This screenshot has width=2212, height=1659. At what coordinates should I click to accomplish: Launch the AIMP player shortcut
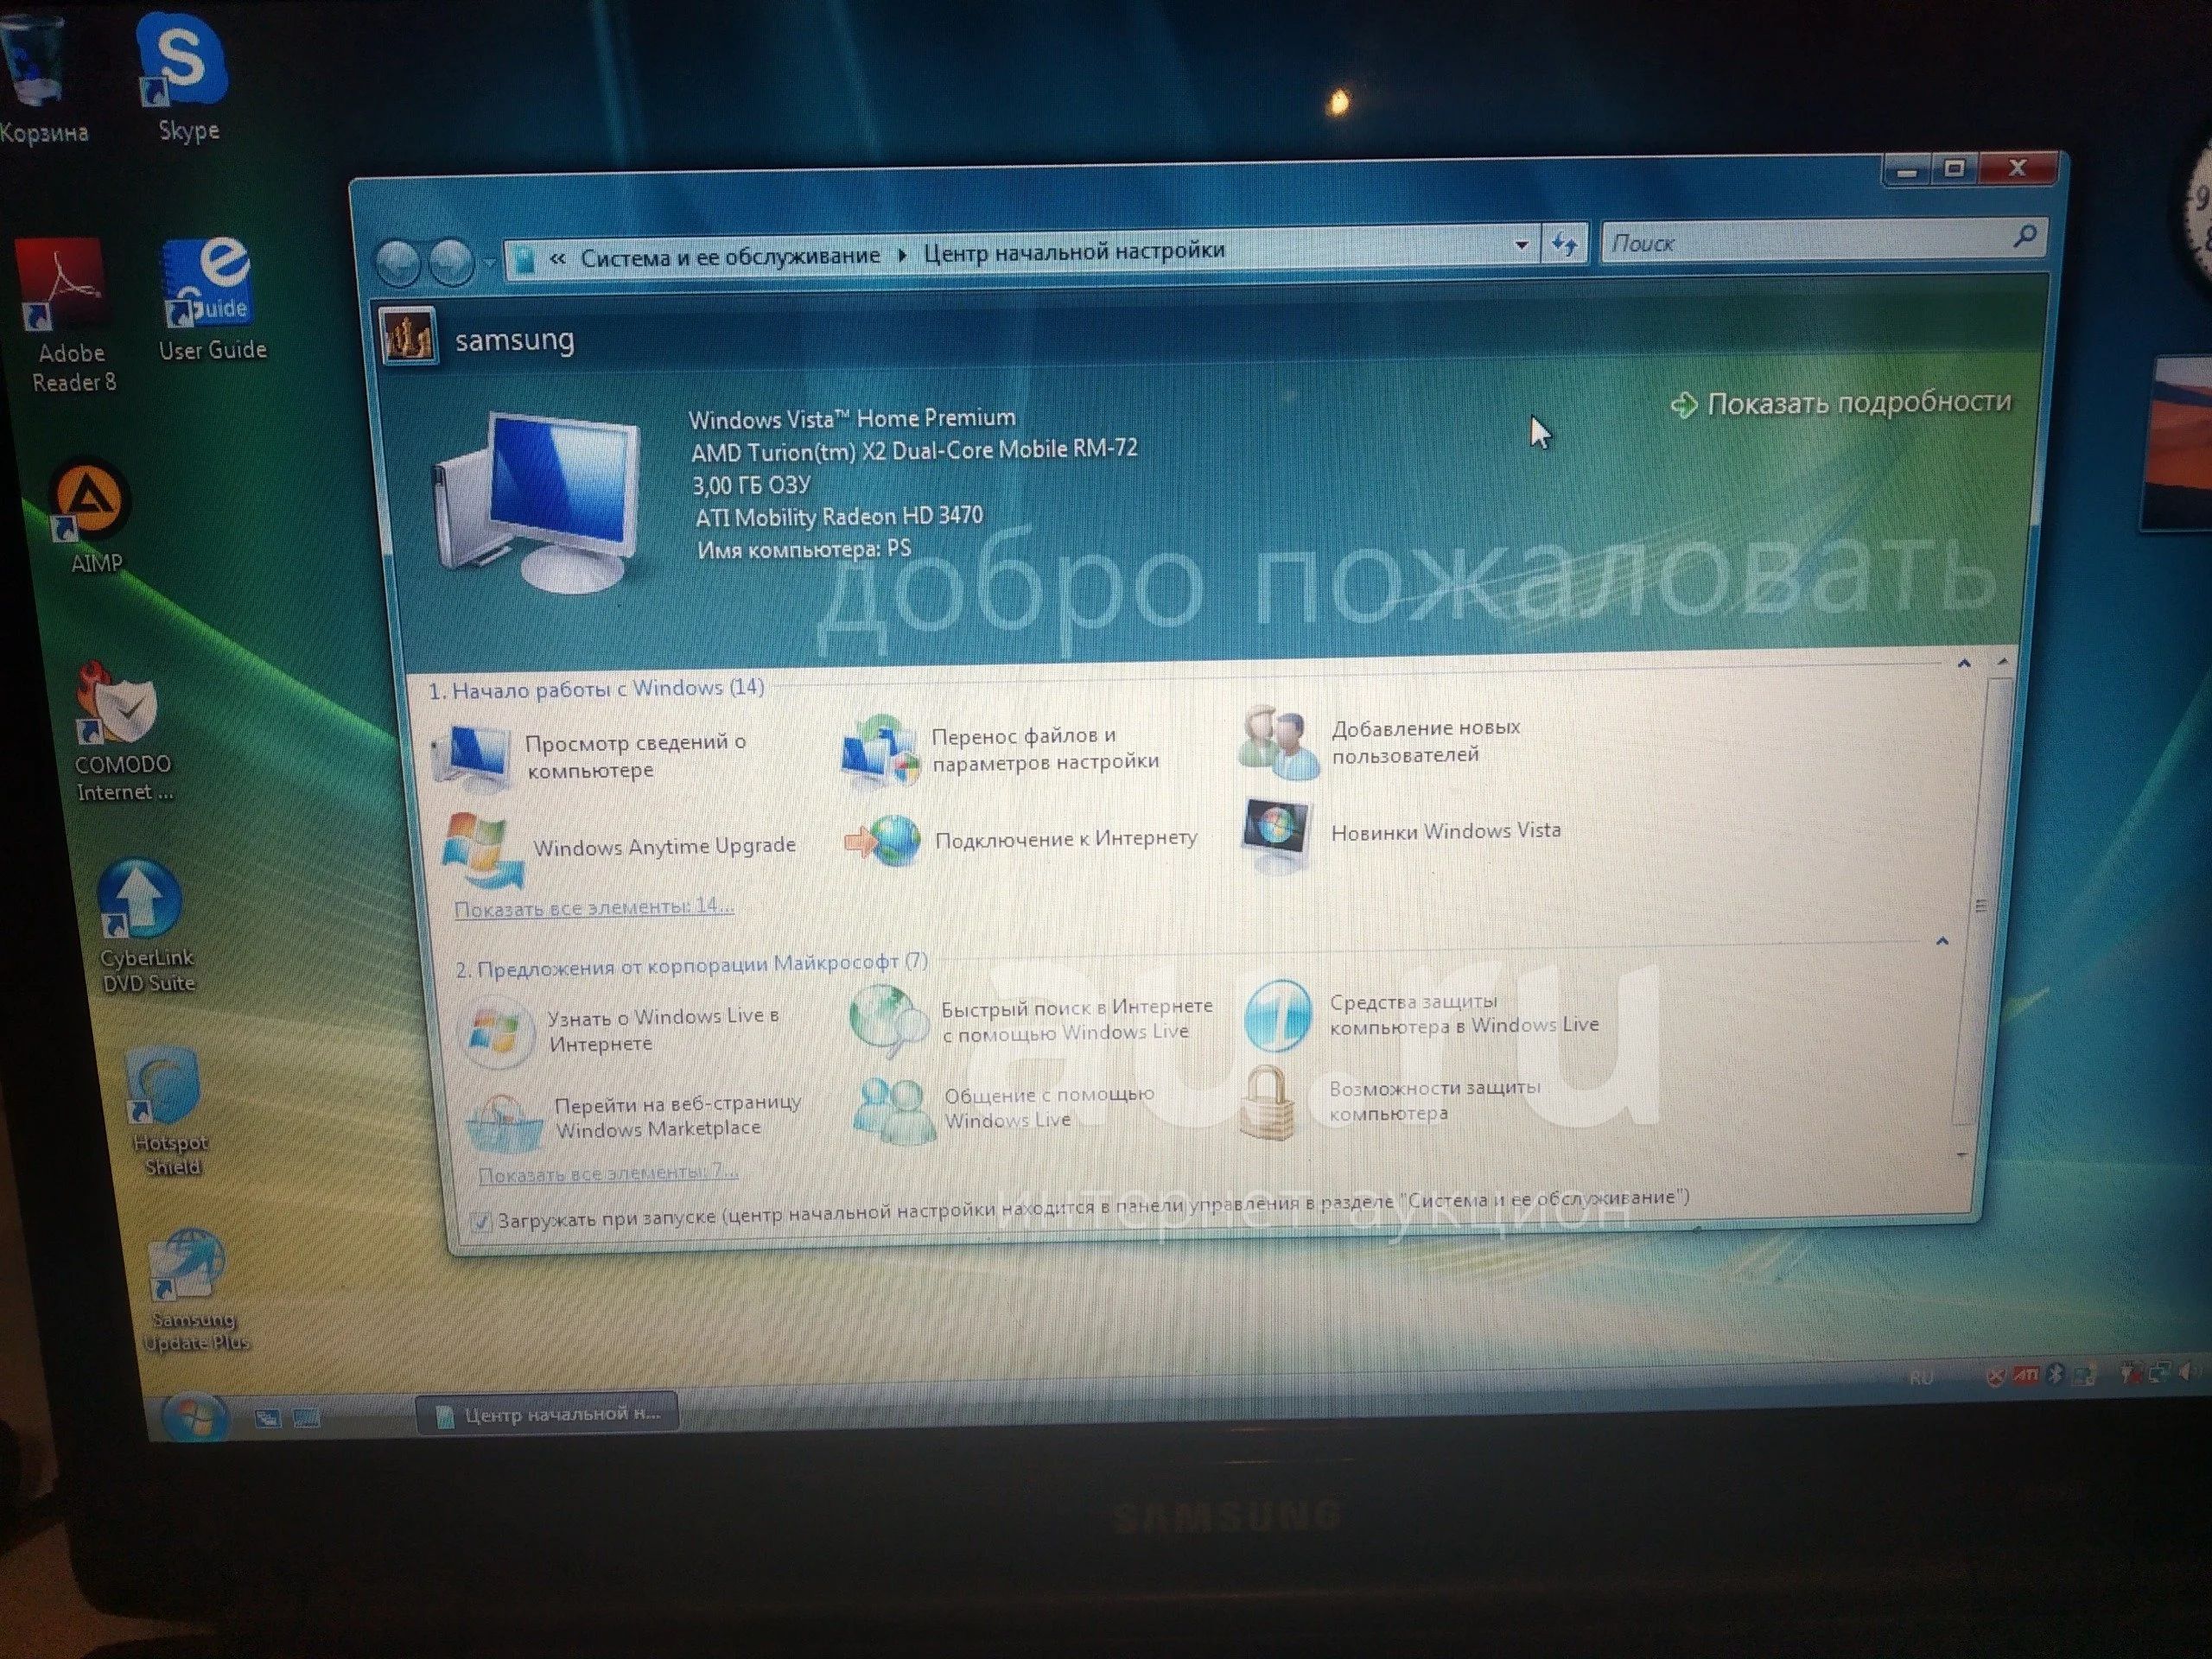click(x=92, y=515)
